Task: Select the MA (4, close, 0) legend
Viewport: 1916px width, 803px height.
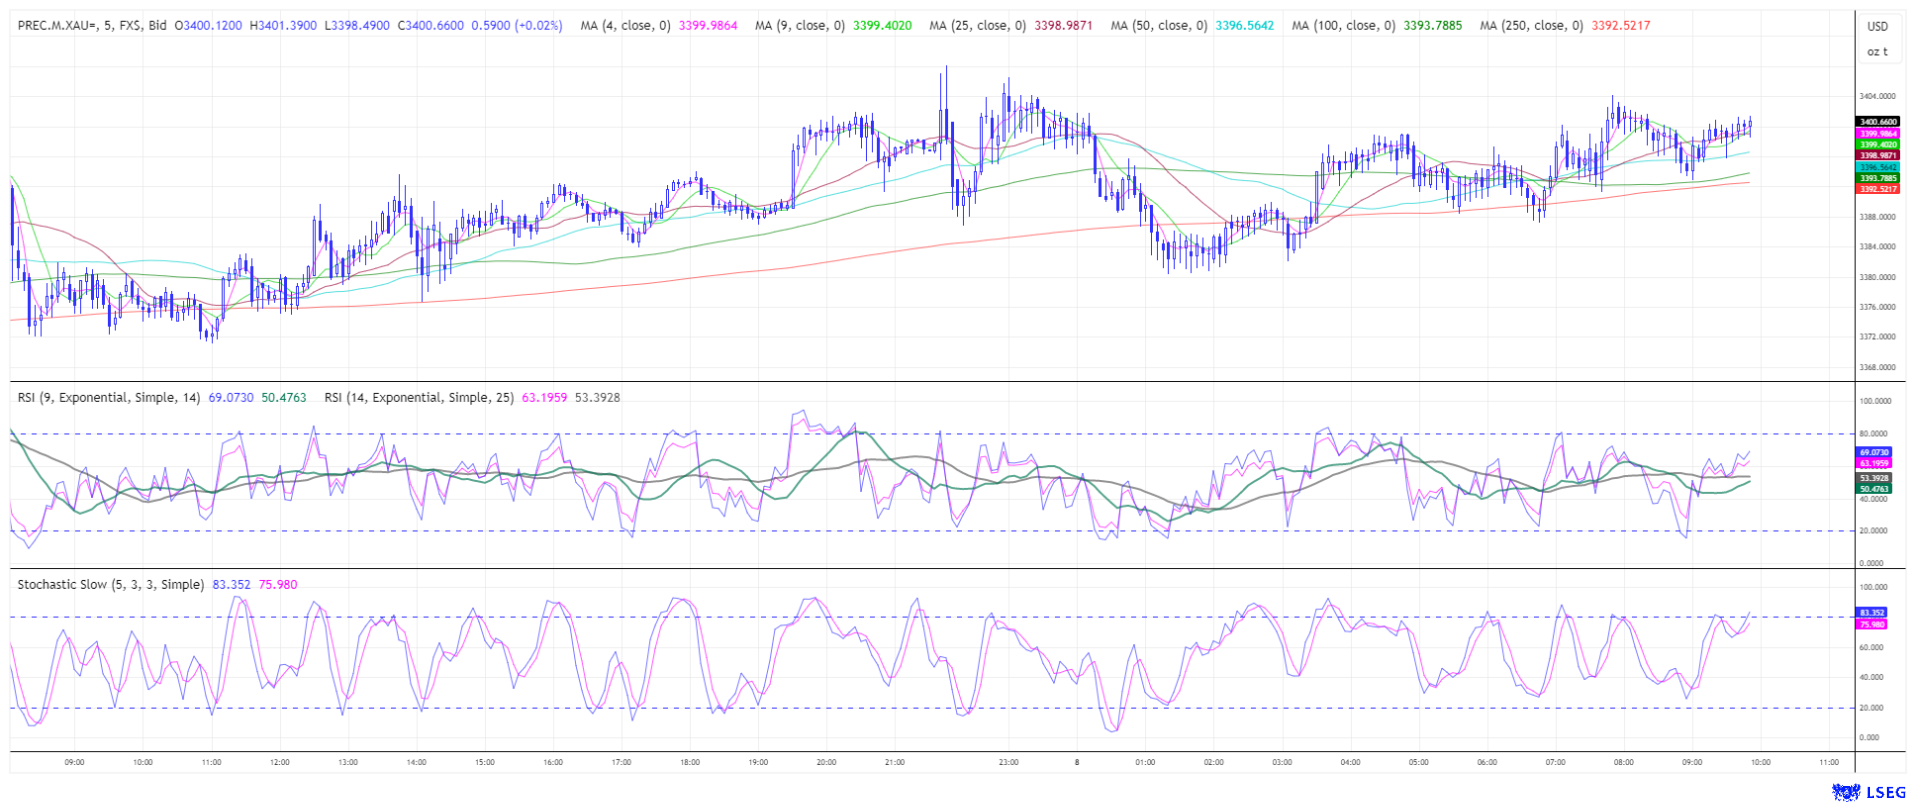Action: (x=625, y=25)
